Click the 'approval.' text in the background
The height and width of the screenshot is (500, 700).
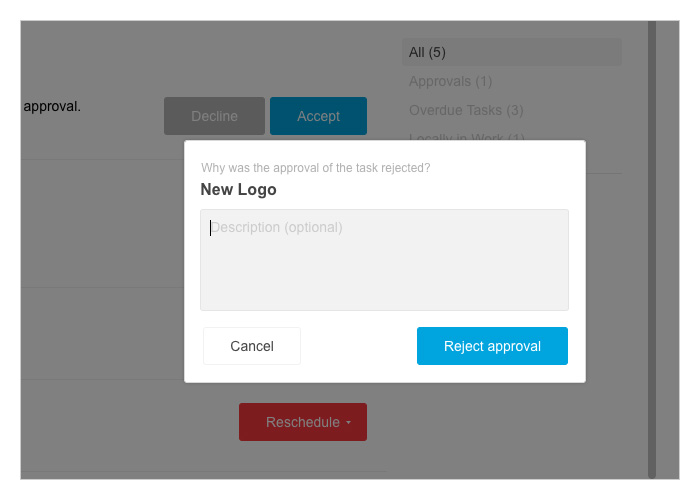(52, 107)
